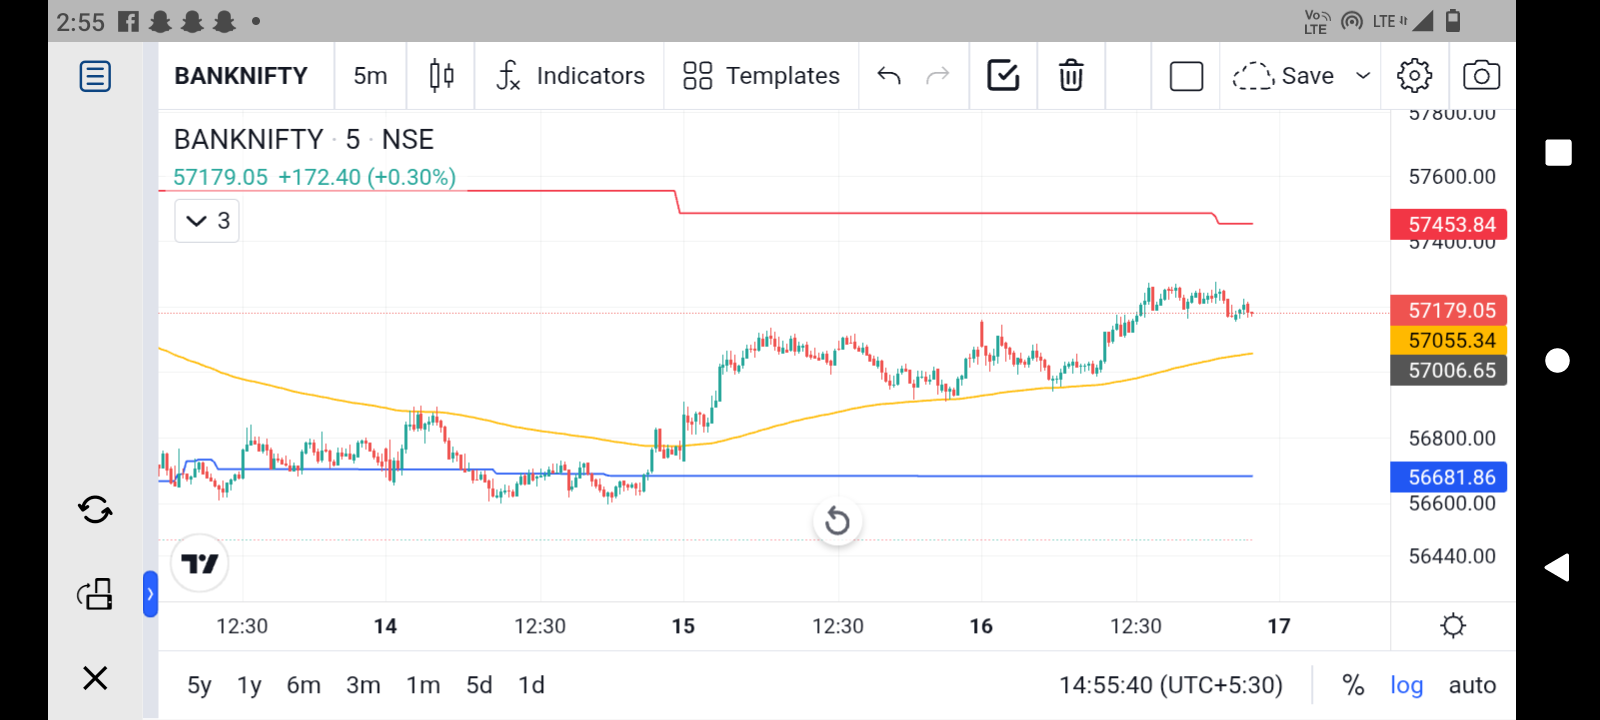Open BANKNIFTY symbol search

pos(241,76)
